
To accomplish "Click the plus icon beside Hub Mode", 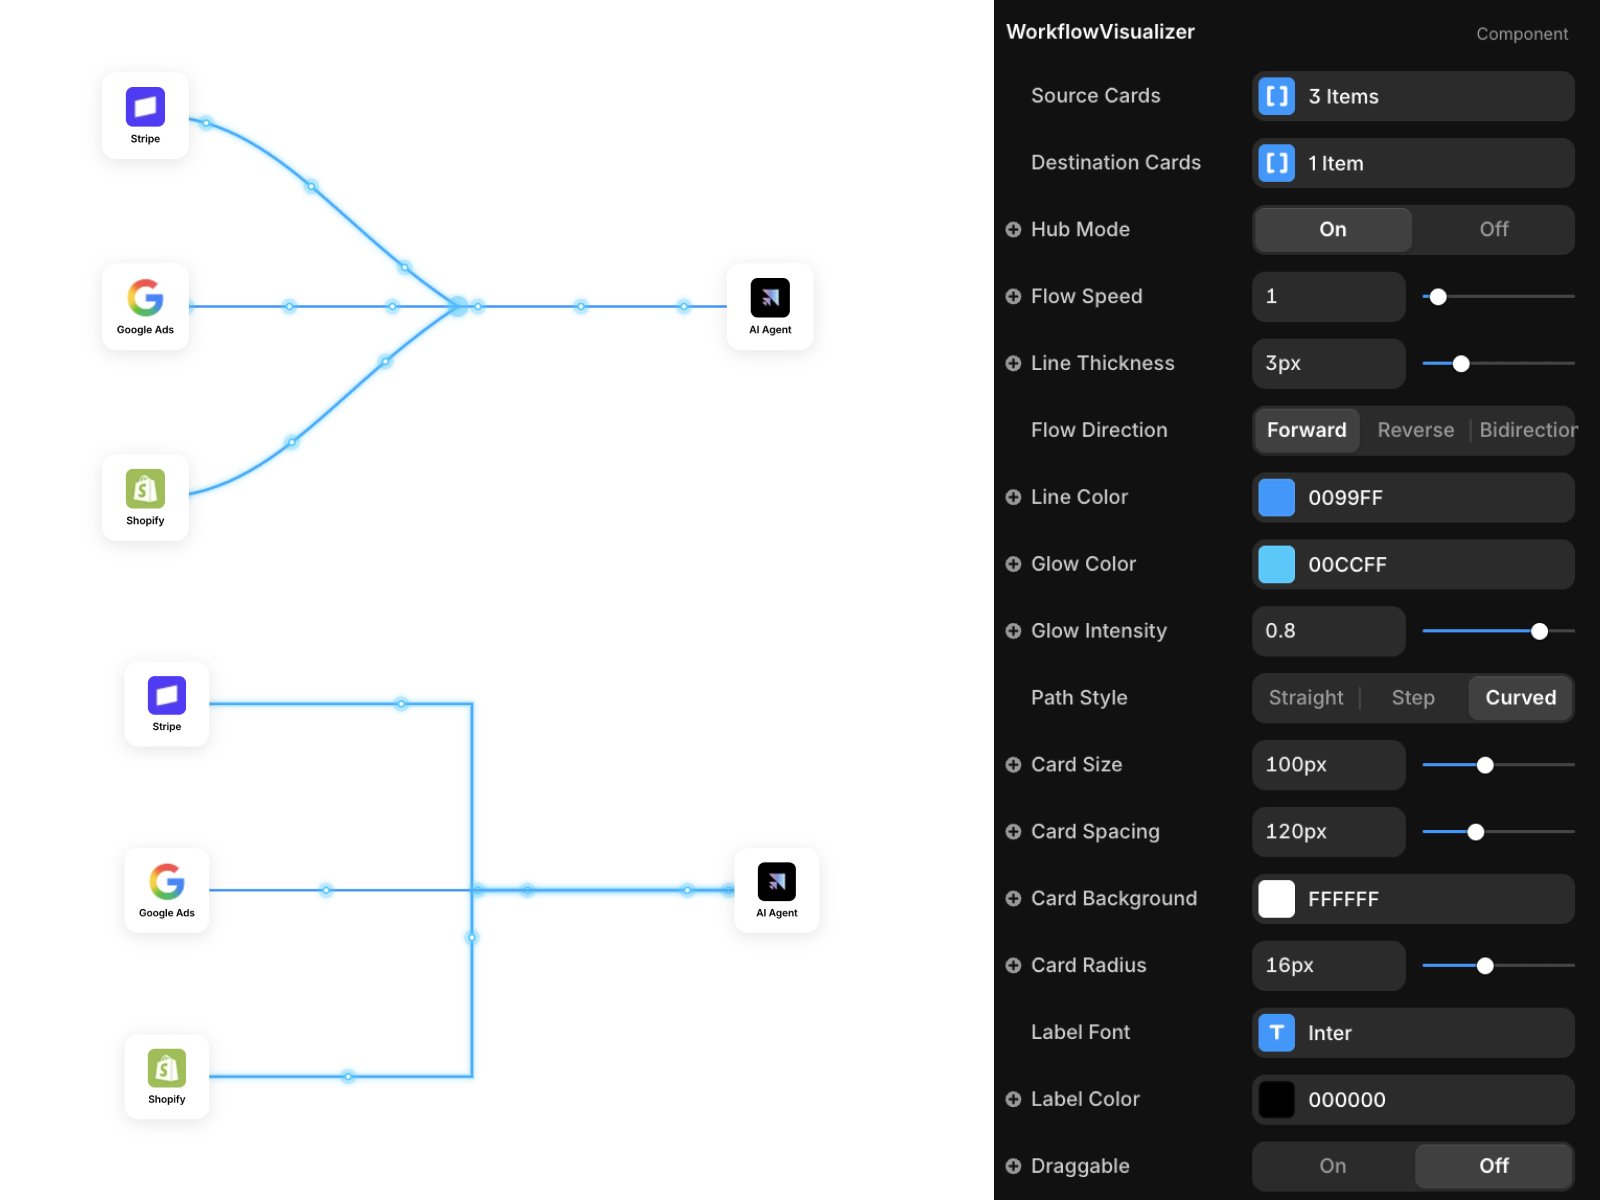I will pyautogui.click(x=1013, y=230).
